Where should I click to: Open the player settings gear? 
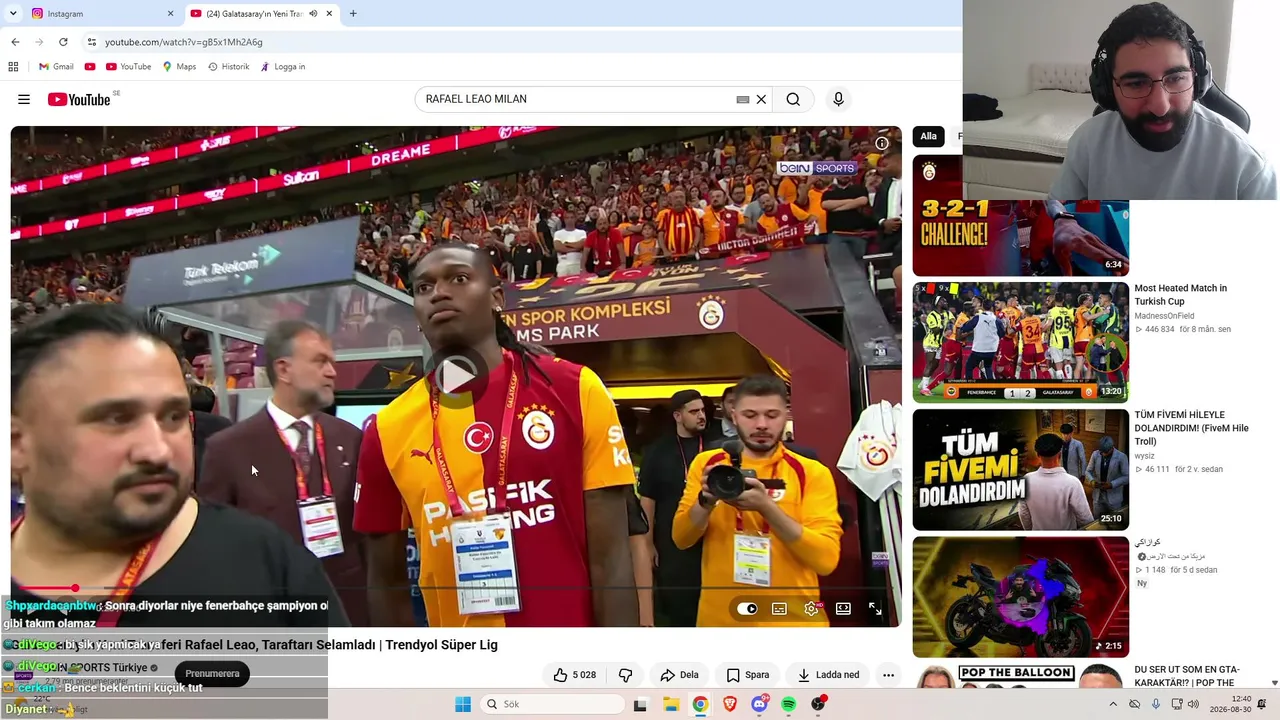811,608
